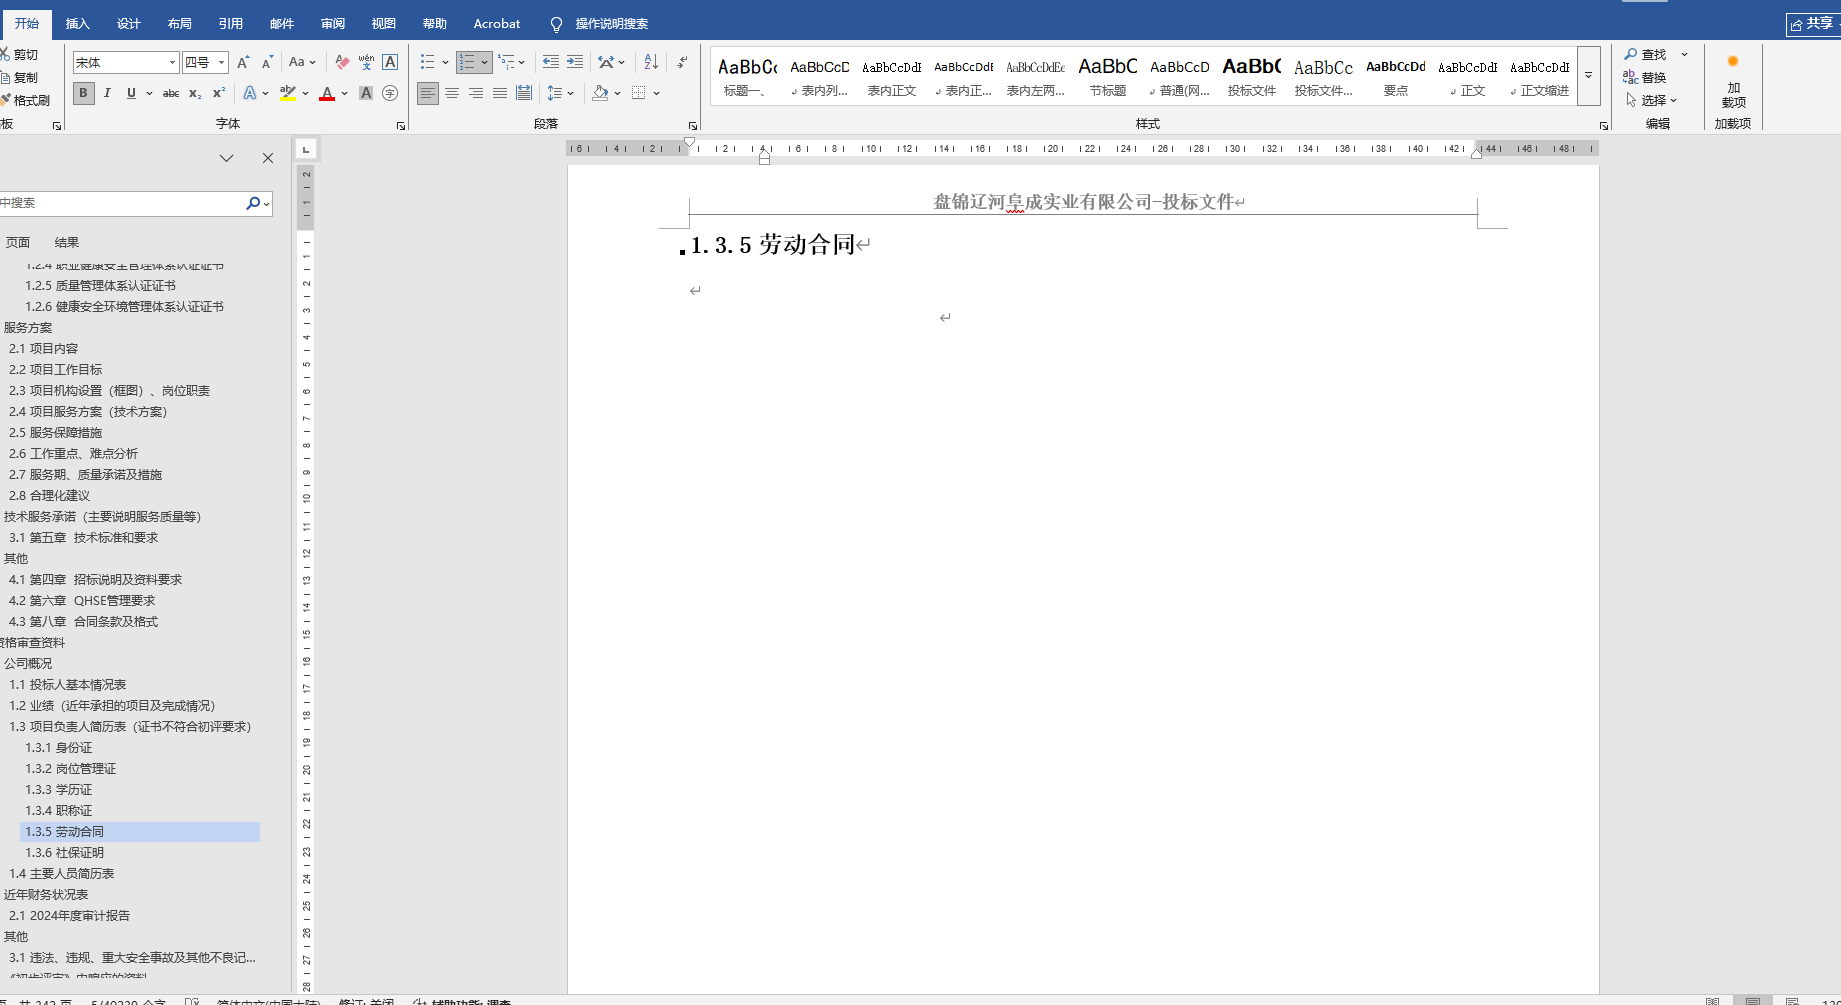Click the Copy (复制) button
The height and width of the screenshot is (1005, 1841).
pyautogui.click(x=19, y=77)
